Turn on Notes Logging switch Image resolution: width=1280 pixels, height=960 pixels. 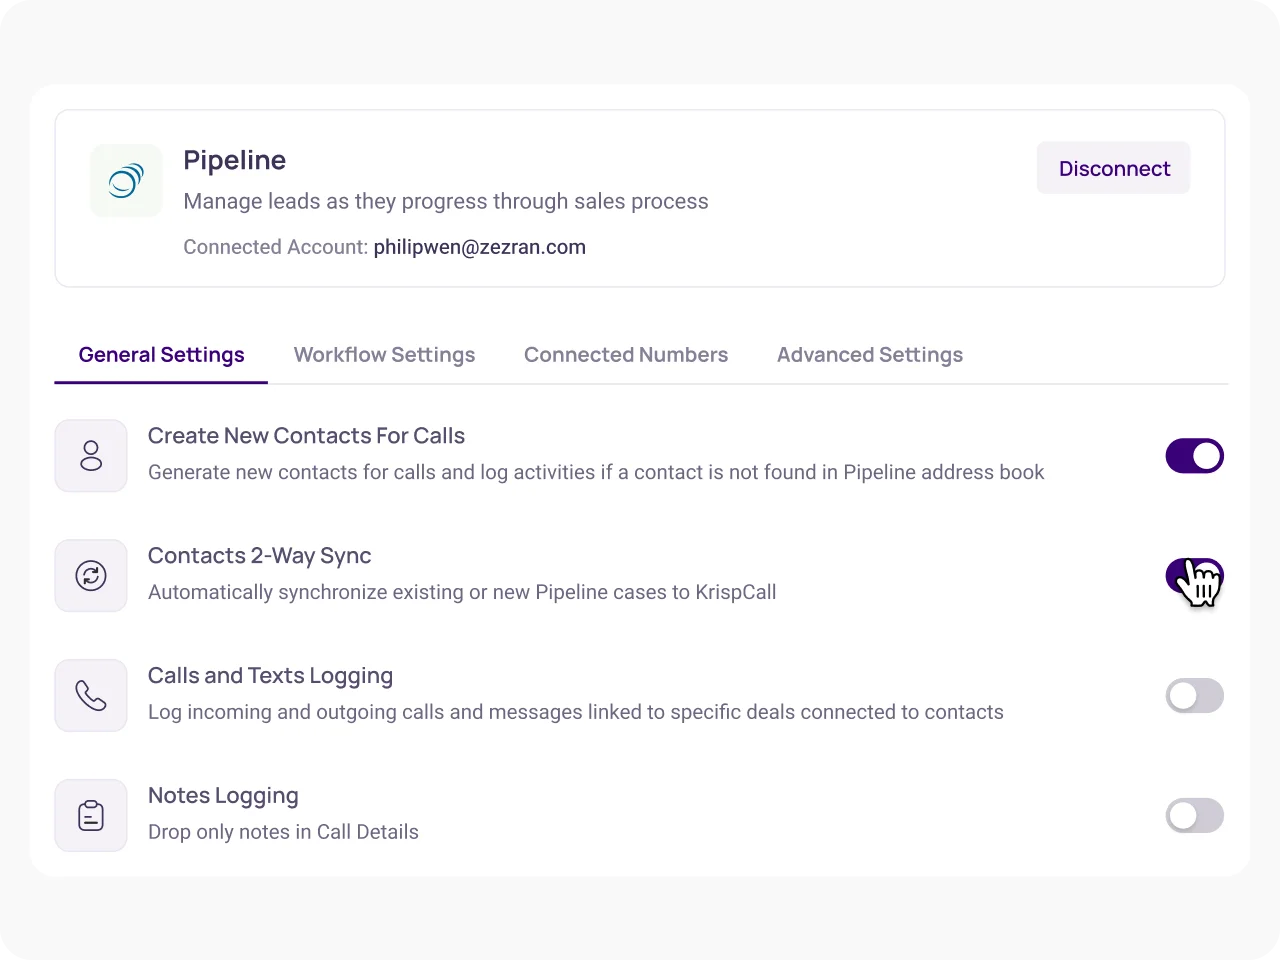coord(1195,816)
